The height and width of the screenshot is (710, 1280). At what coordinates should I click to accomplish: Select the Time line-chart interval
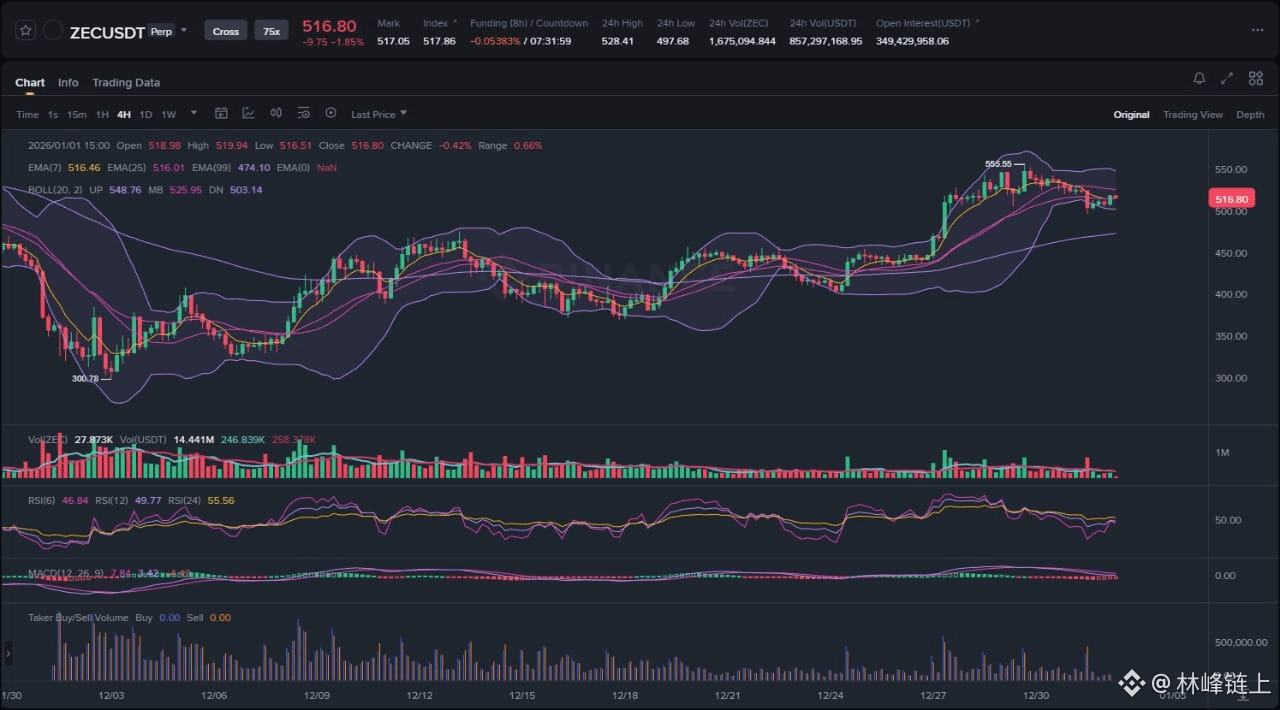coord(27,115)
